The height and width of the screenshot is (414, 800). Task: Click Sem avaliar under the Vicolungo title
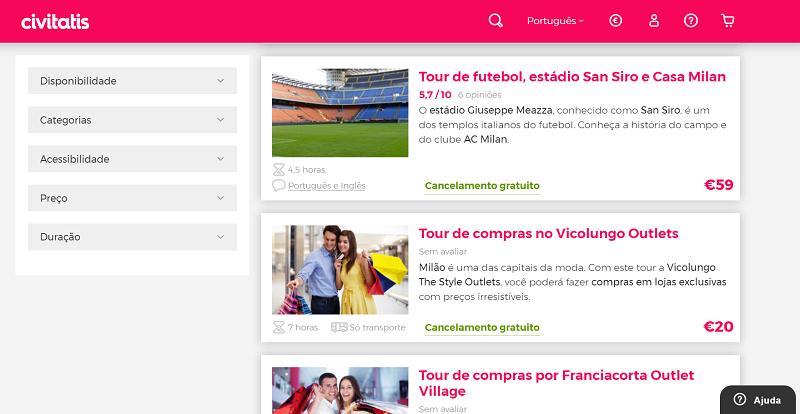click(443, 252)
